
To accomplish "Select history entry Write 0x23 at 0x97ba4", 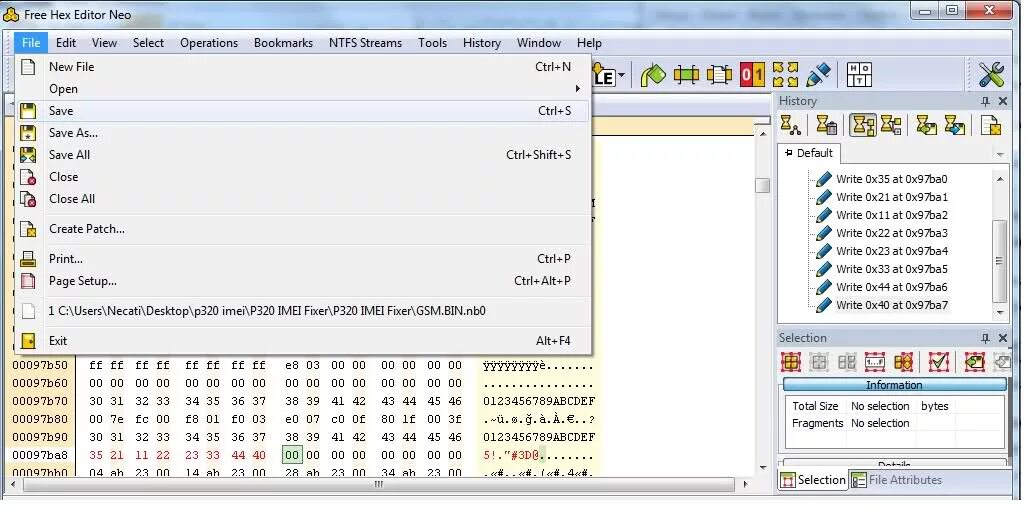I will pos(891,251).
